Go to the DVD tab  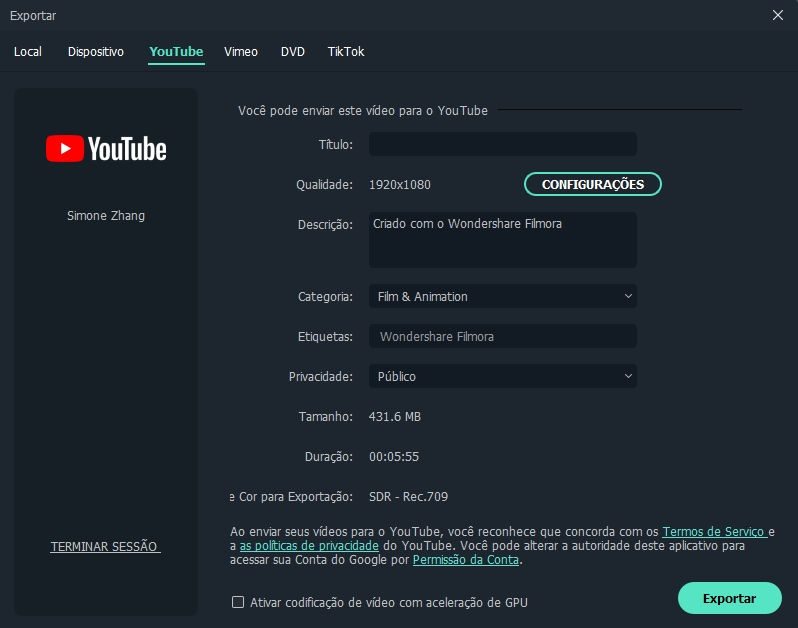pyautogui.click(x=293, y=51)
